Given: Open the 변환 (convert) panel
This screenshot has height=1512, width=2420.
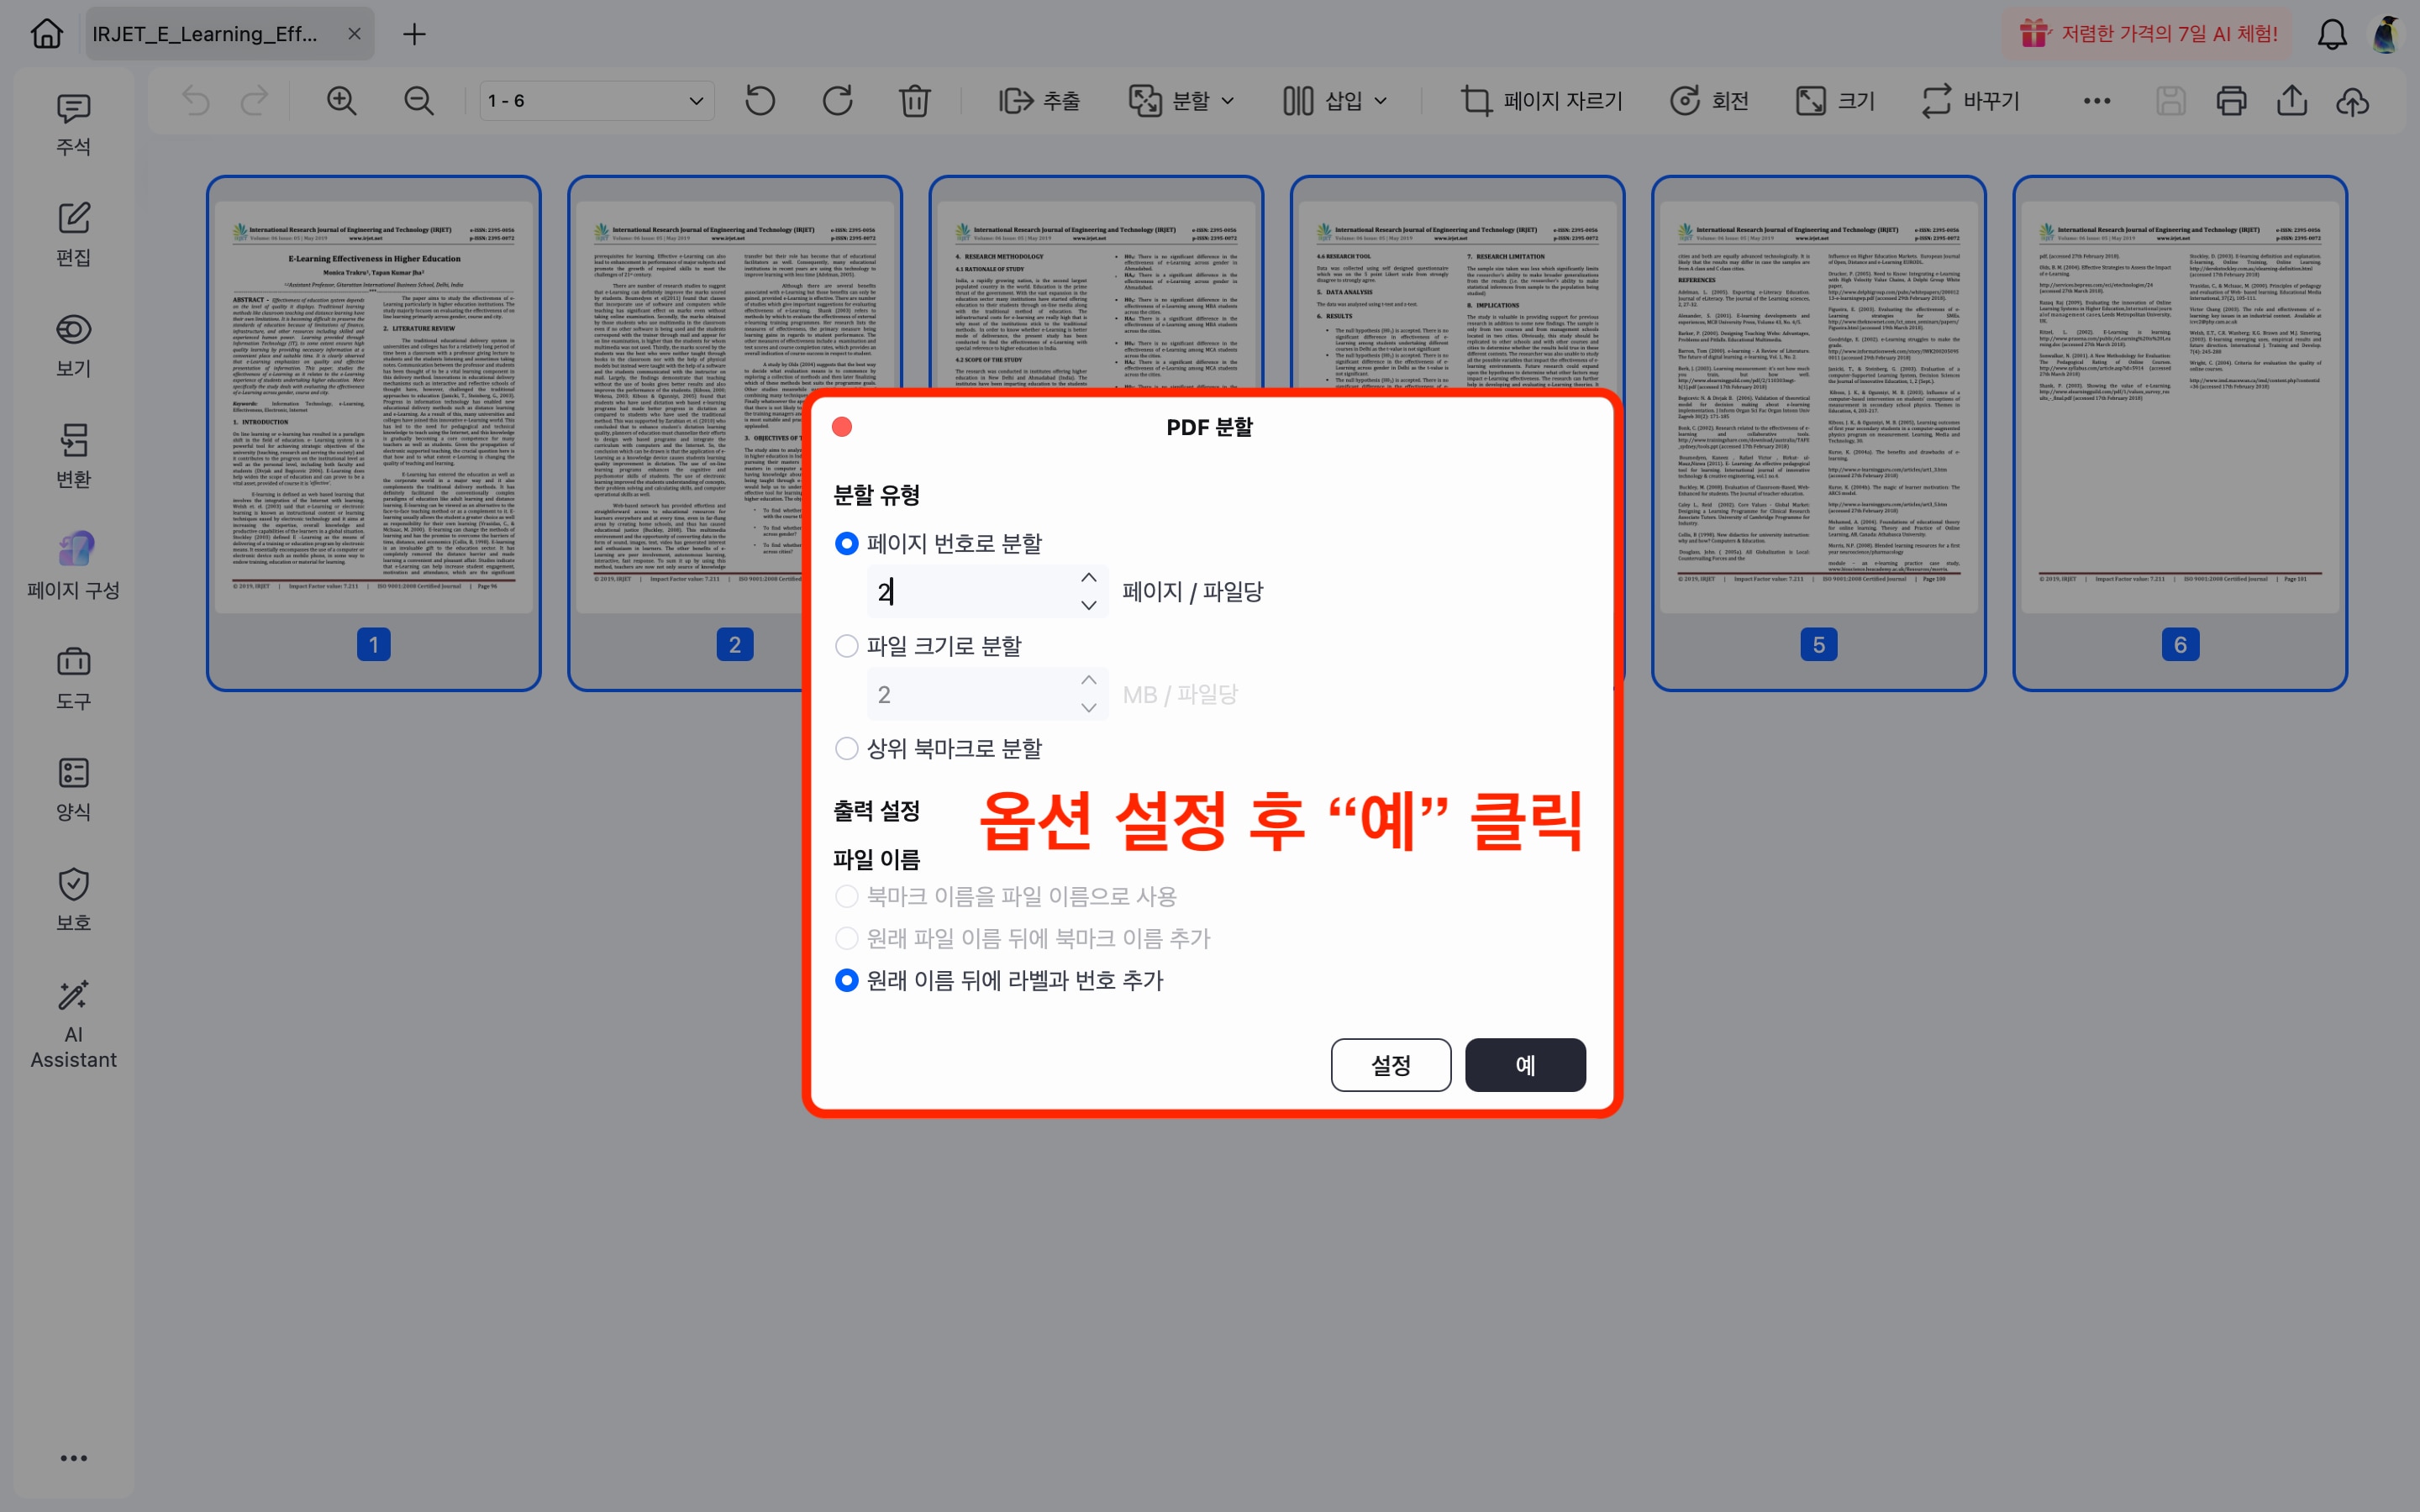Looking at the screenshot, I should click(73, 456).
